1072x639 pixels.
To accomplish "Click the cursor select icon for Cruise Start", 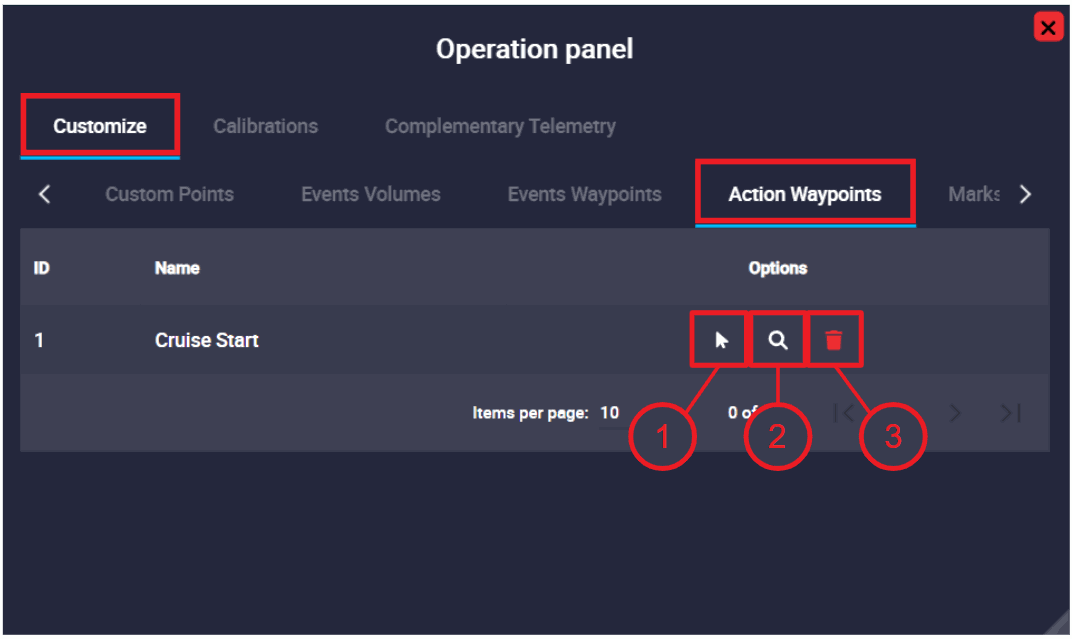I will (721, 340).
